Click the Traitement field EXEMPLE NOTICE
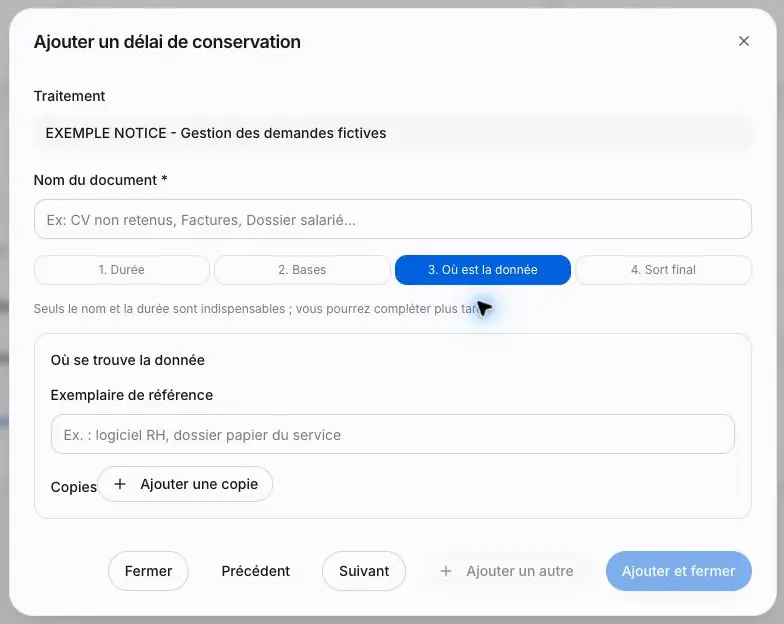This screenshot has height=624, width=784. 392,133
